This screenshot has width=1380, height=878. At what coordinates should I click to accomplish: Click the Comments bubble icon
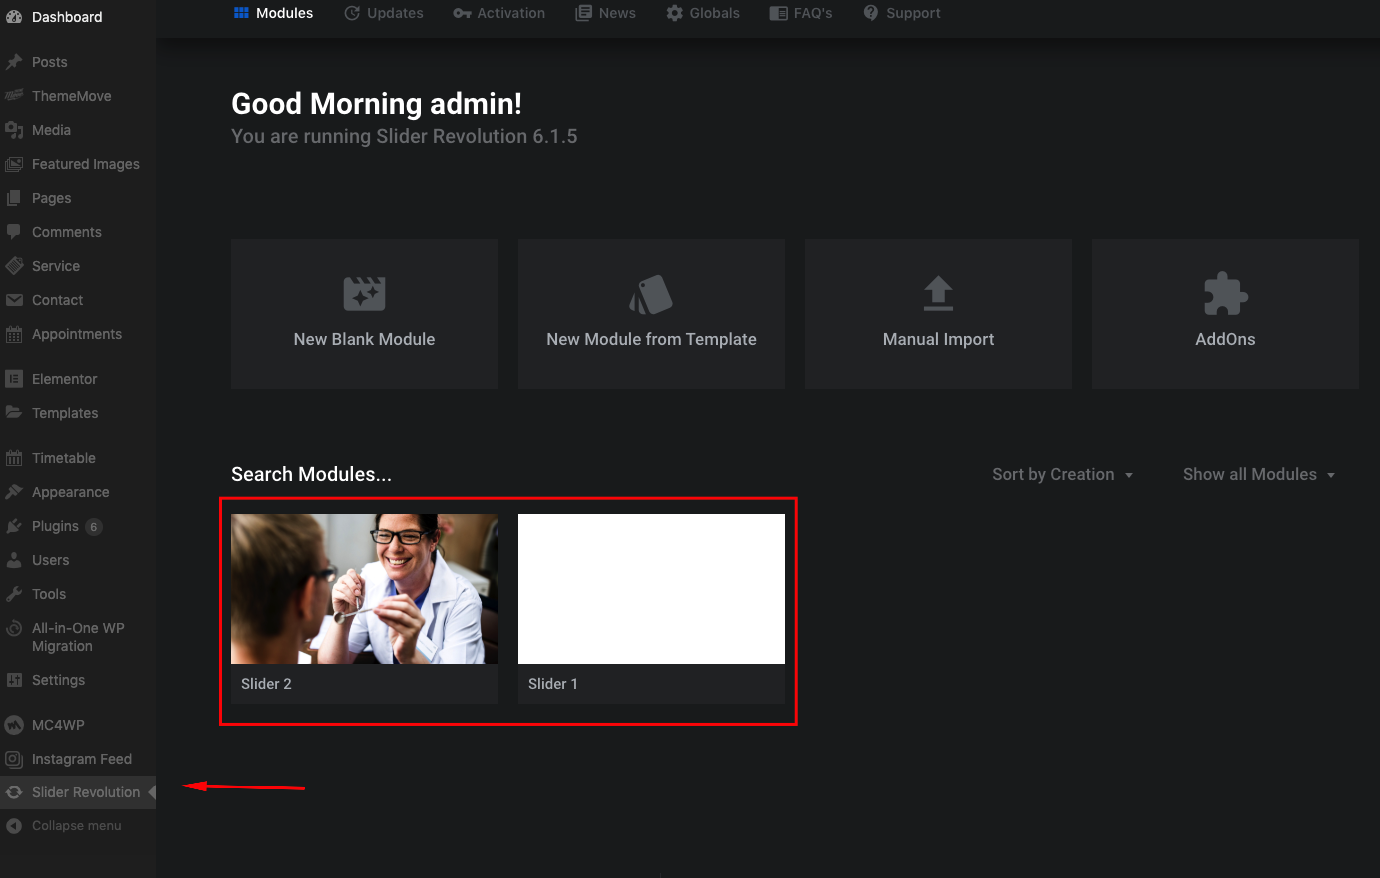pos(14,232)
